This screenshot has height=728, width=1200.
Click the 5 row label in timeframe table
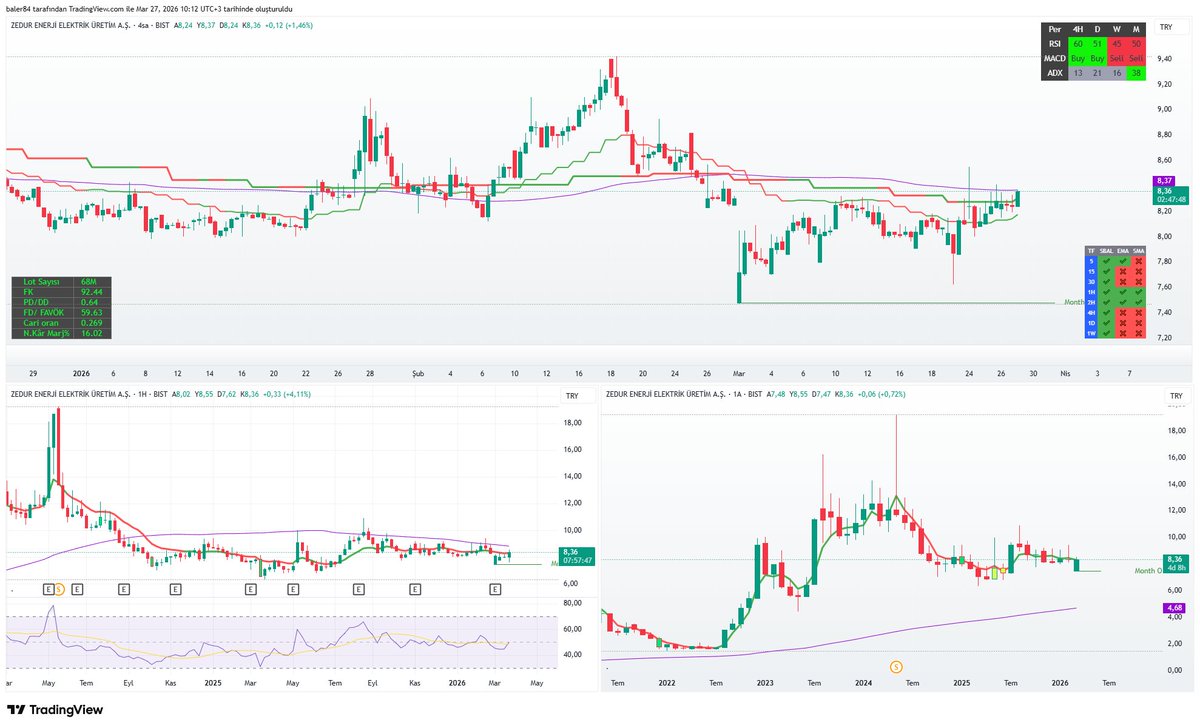(1091, 260)
